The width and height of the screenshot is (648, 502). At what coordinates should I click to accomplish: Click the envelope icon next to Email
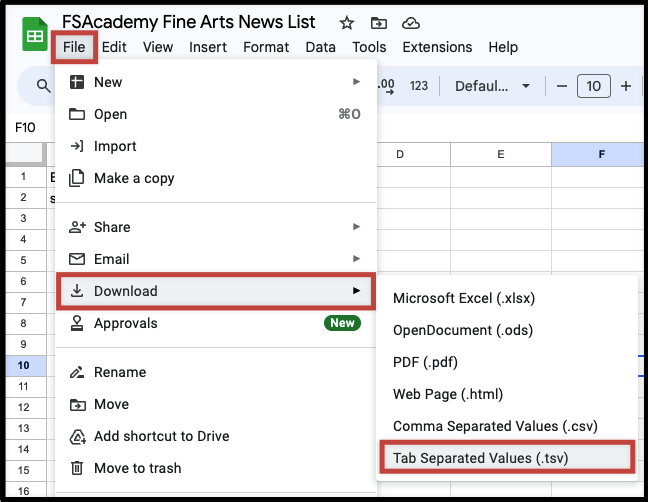click(x=77, y=259)
